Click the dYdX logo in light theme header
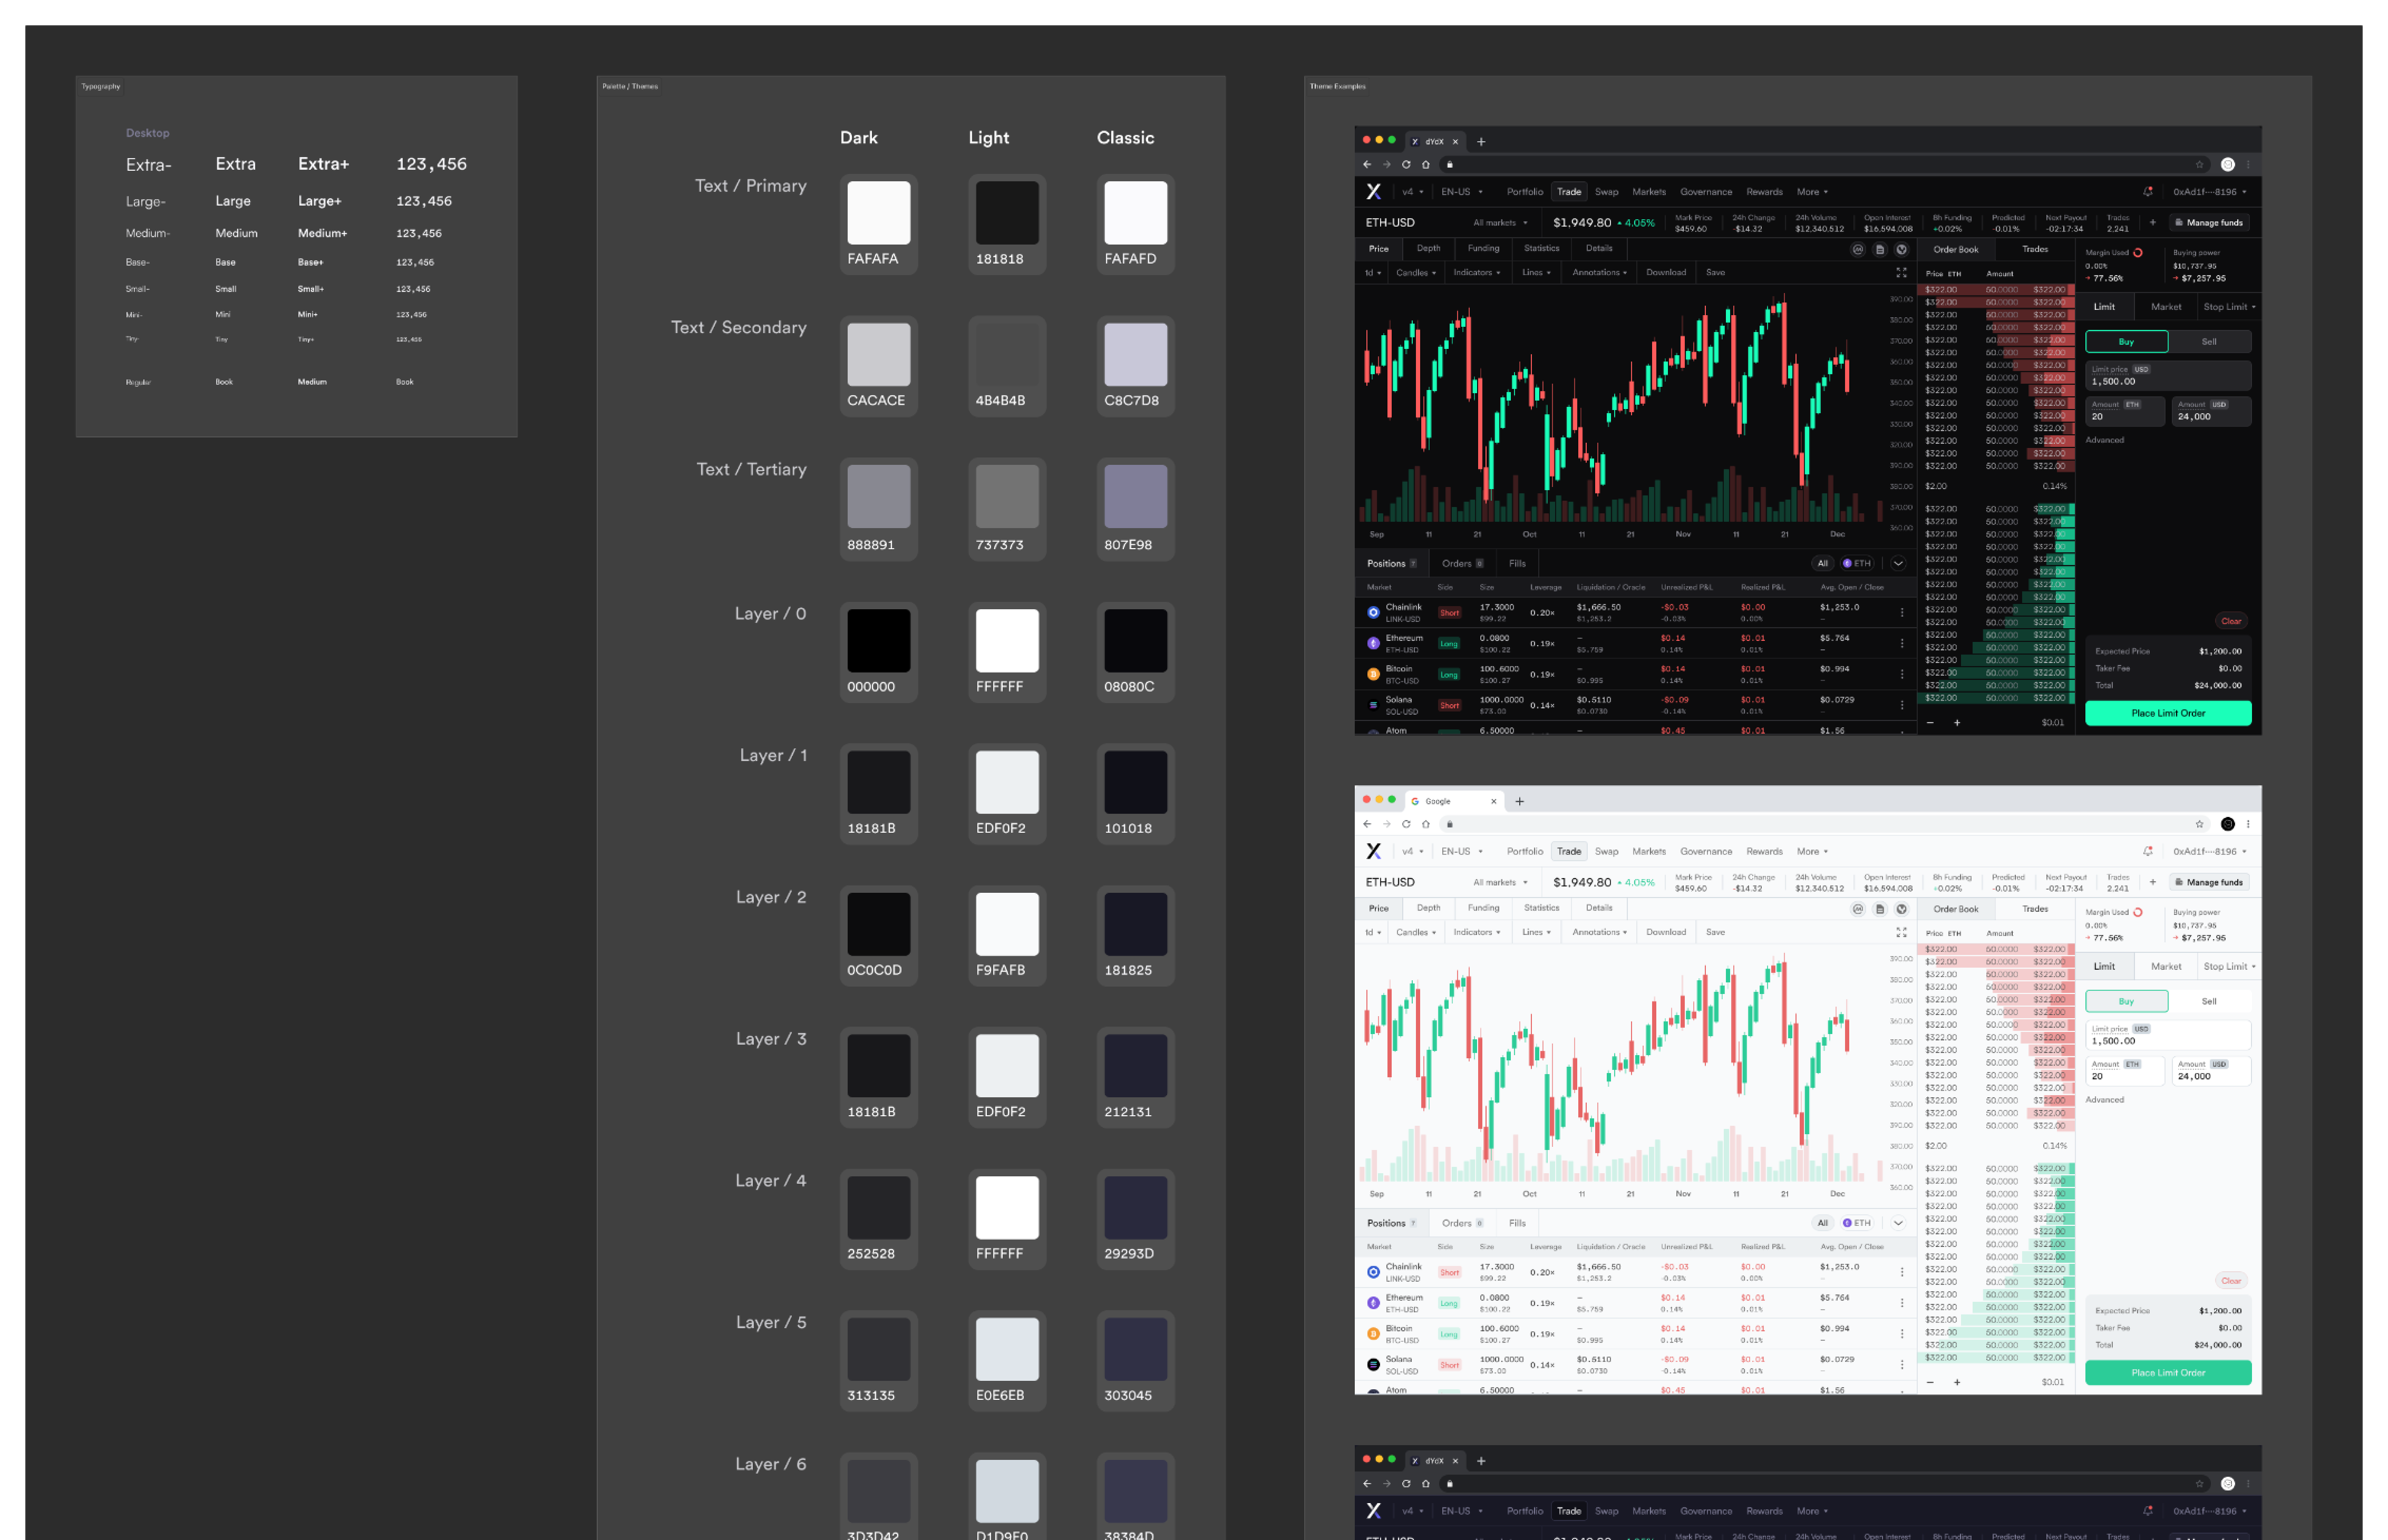 click(1374, 851)
